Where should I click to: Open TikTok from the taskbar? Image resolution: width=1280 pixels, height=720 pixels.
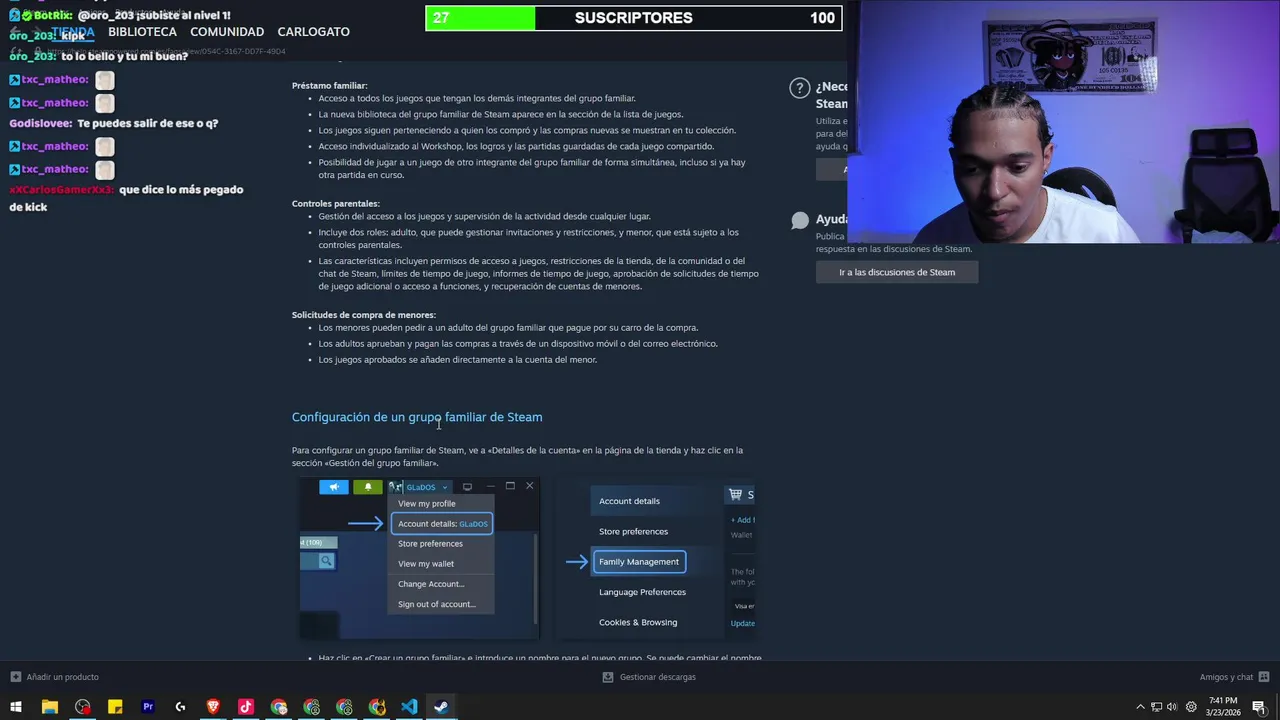coord(246,707)
